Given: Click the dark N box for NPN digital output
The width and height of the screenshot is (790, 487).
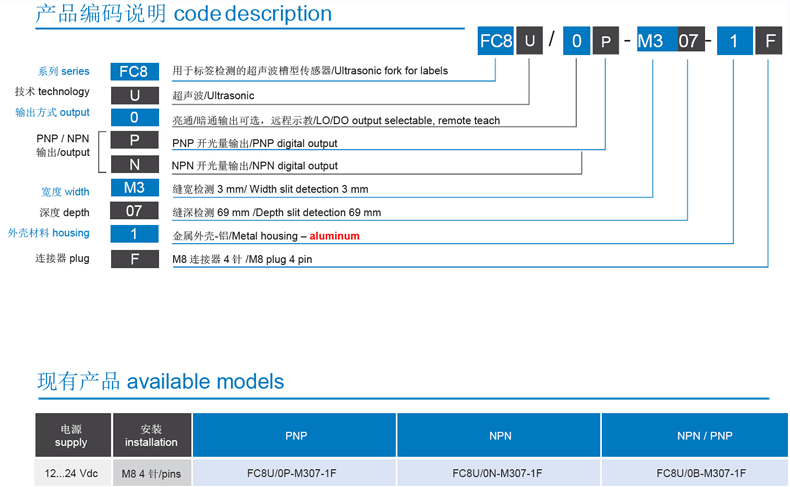Looking at the screenshot, I should pos(134,165).
